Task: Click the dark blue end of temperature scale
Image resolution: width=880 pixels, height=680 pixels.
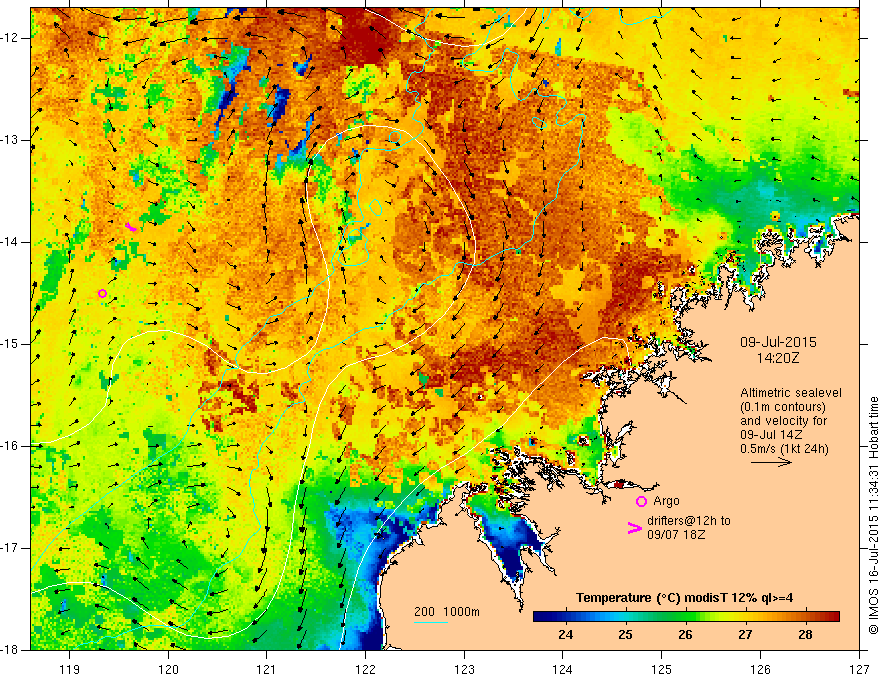Action: coord(538,617)
